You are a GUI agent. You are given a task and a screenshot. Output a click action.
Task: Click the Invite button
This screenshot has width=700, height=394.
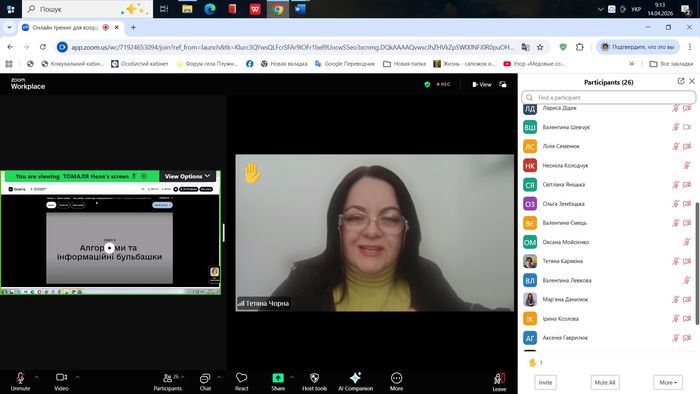[545, 382]
